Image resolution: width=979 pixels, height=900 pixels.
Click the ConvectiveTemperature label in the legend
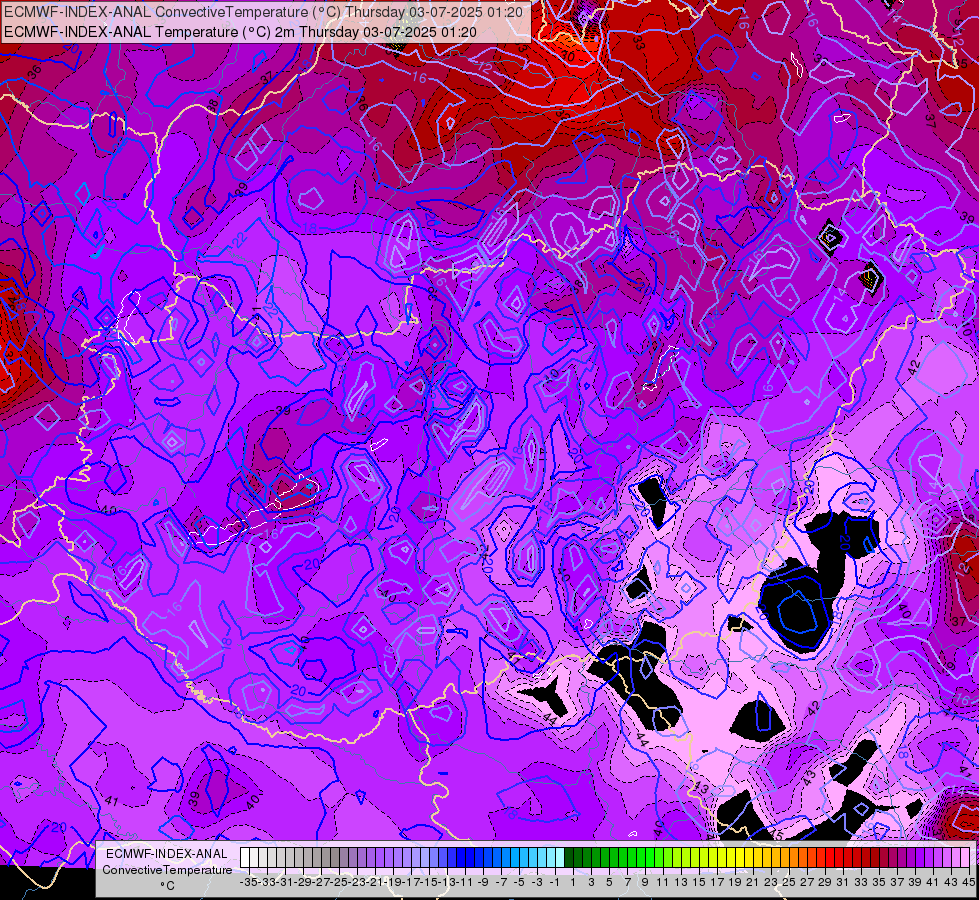pos(167,869)
